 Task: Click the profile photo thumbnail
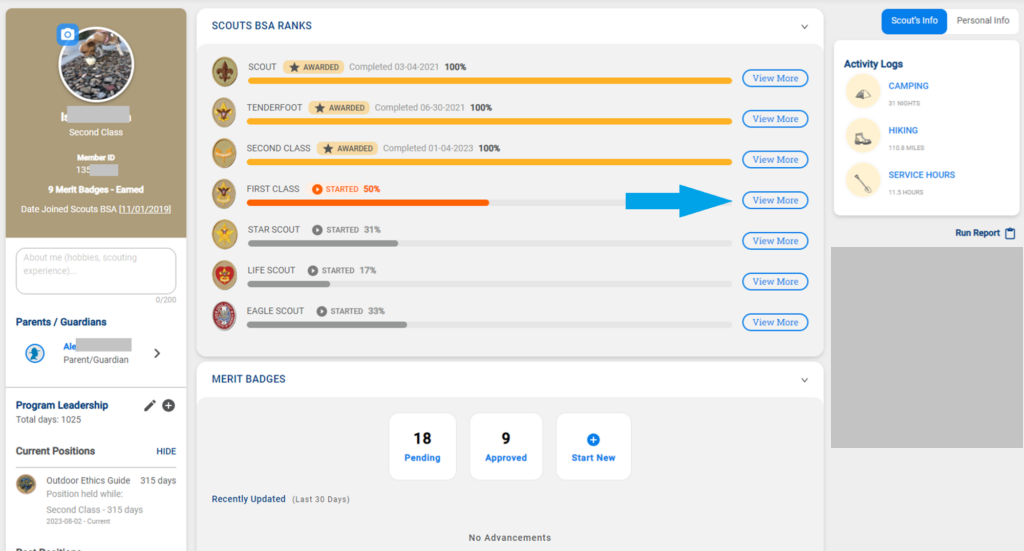(96, 64)
